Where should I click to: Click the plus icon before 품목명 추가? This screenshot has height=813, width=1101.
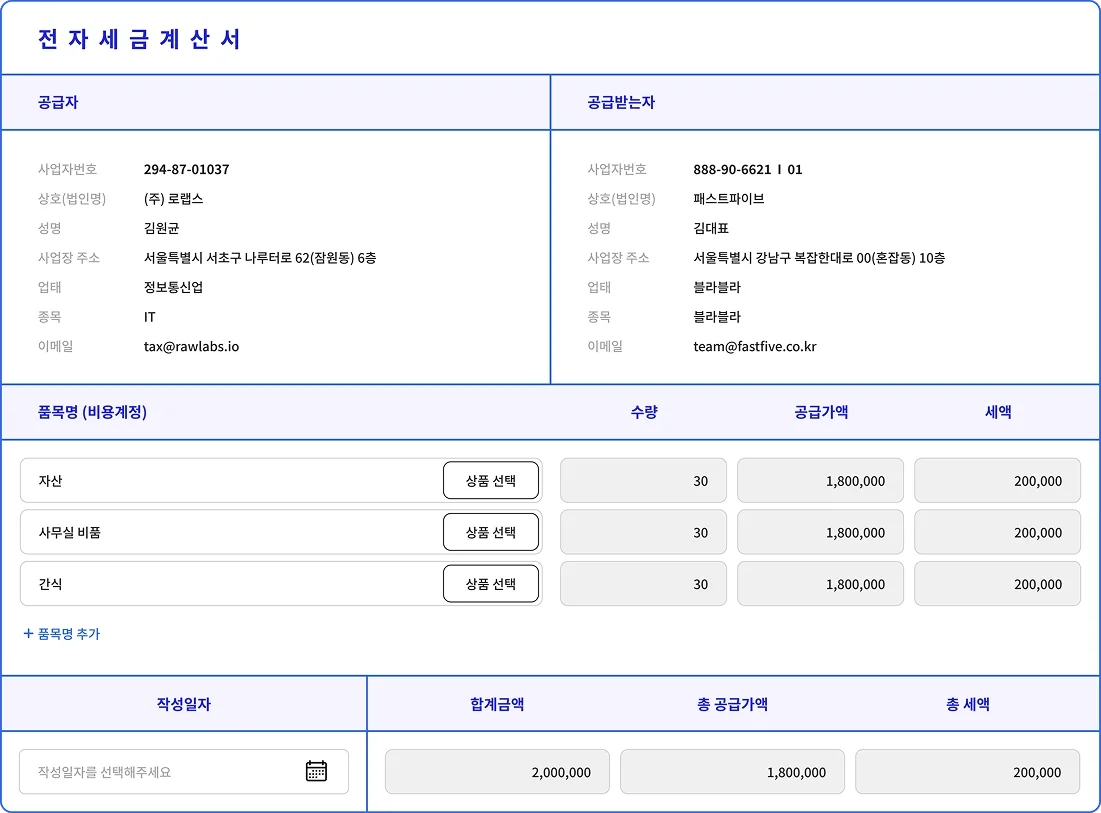(x=25, y=634)
